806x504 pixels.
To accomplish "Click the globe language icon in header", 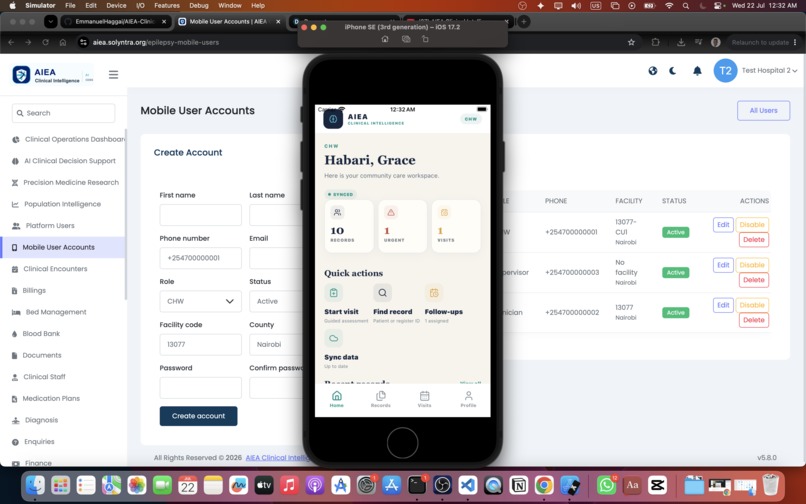I will pos(653,71).
